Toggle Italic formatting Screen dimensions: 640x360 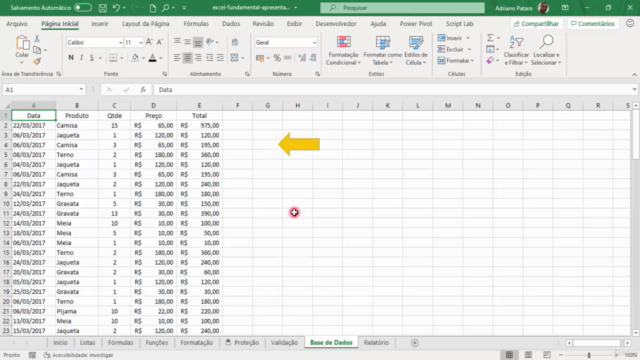coord(81,58)
